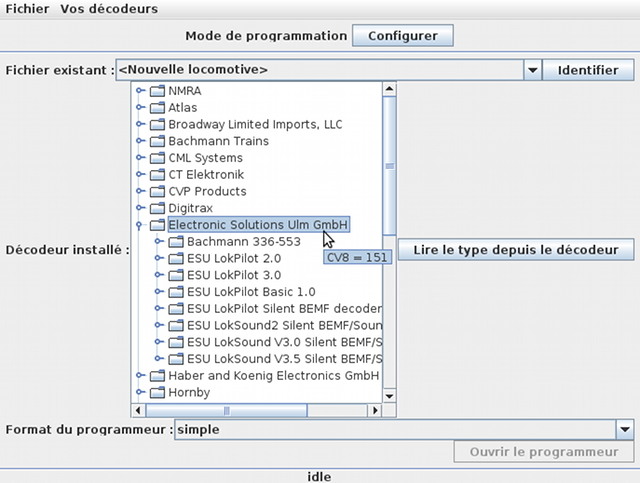Click ESU LokPilot 2.0 folder icon

176,258
